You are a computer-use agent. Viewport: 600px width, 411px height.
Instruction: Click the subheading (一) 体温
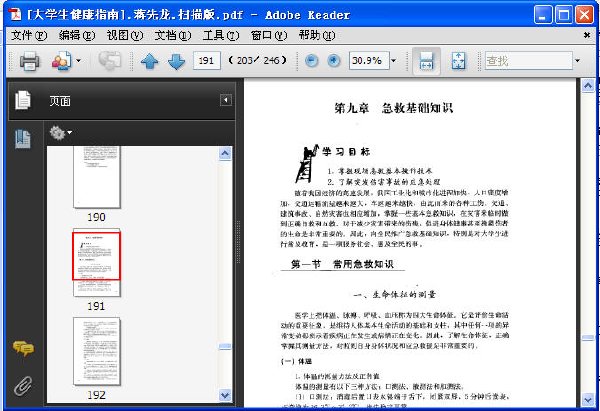tap(297, 361)
